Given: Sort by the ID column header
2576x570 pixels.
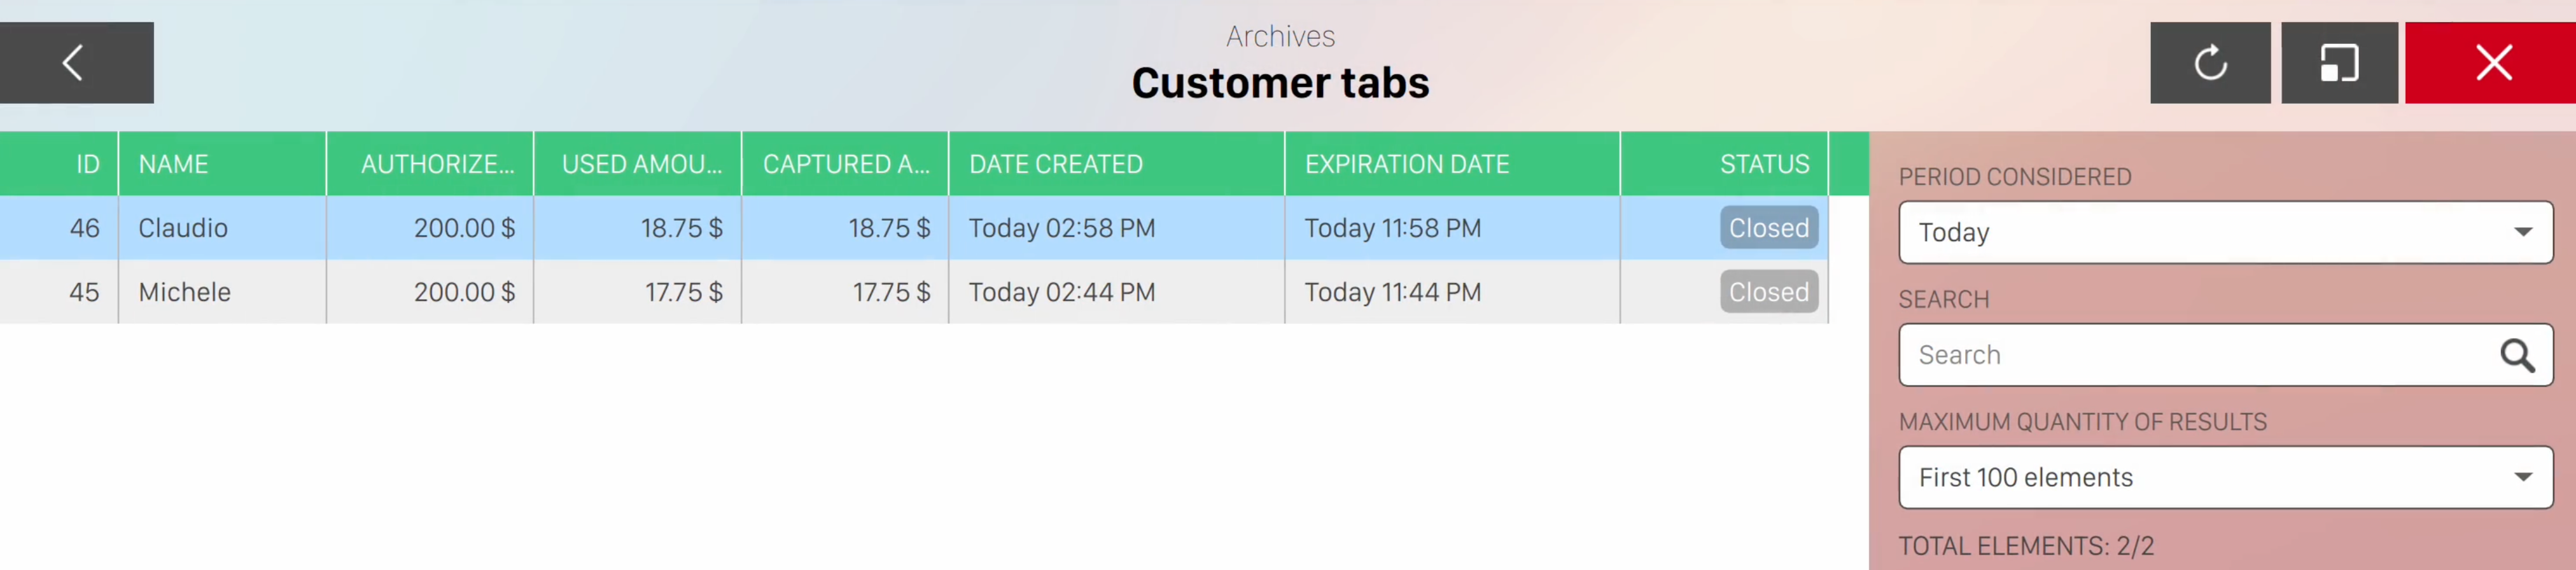Looking at the screenshot, I should coord(87,164).
